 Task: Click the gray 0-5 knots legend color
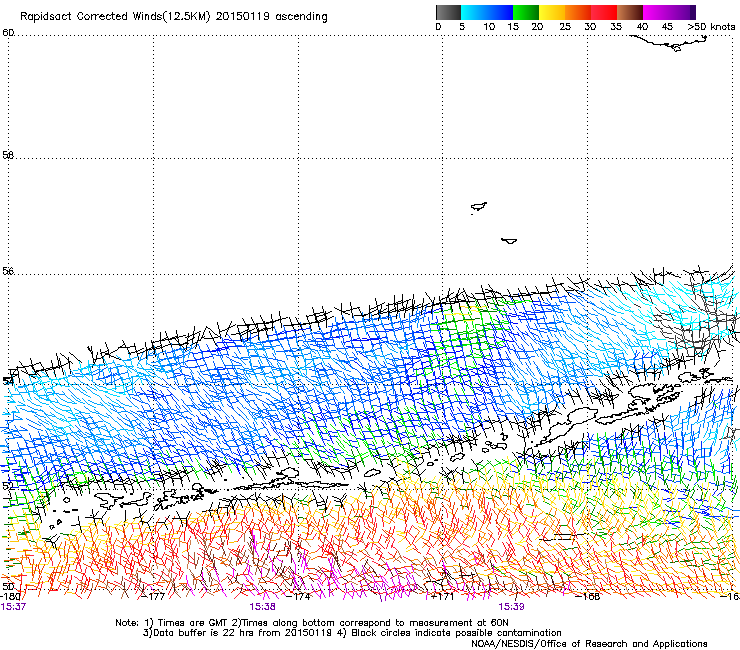(448, 12)
